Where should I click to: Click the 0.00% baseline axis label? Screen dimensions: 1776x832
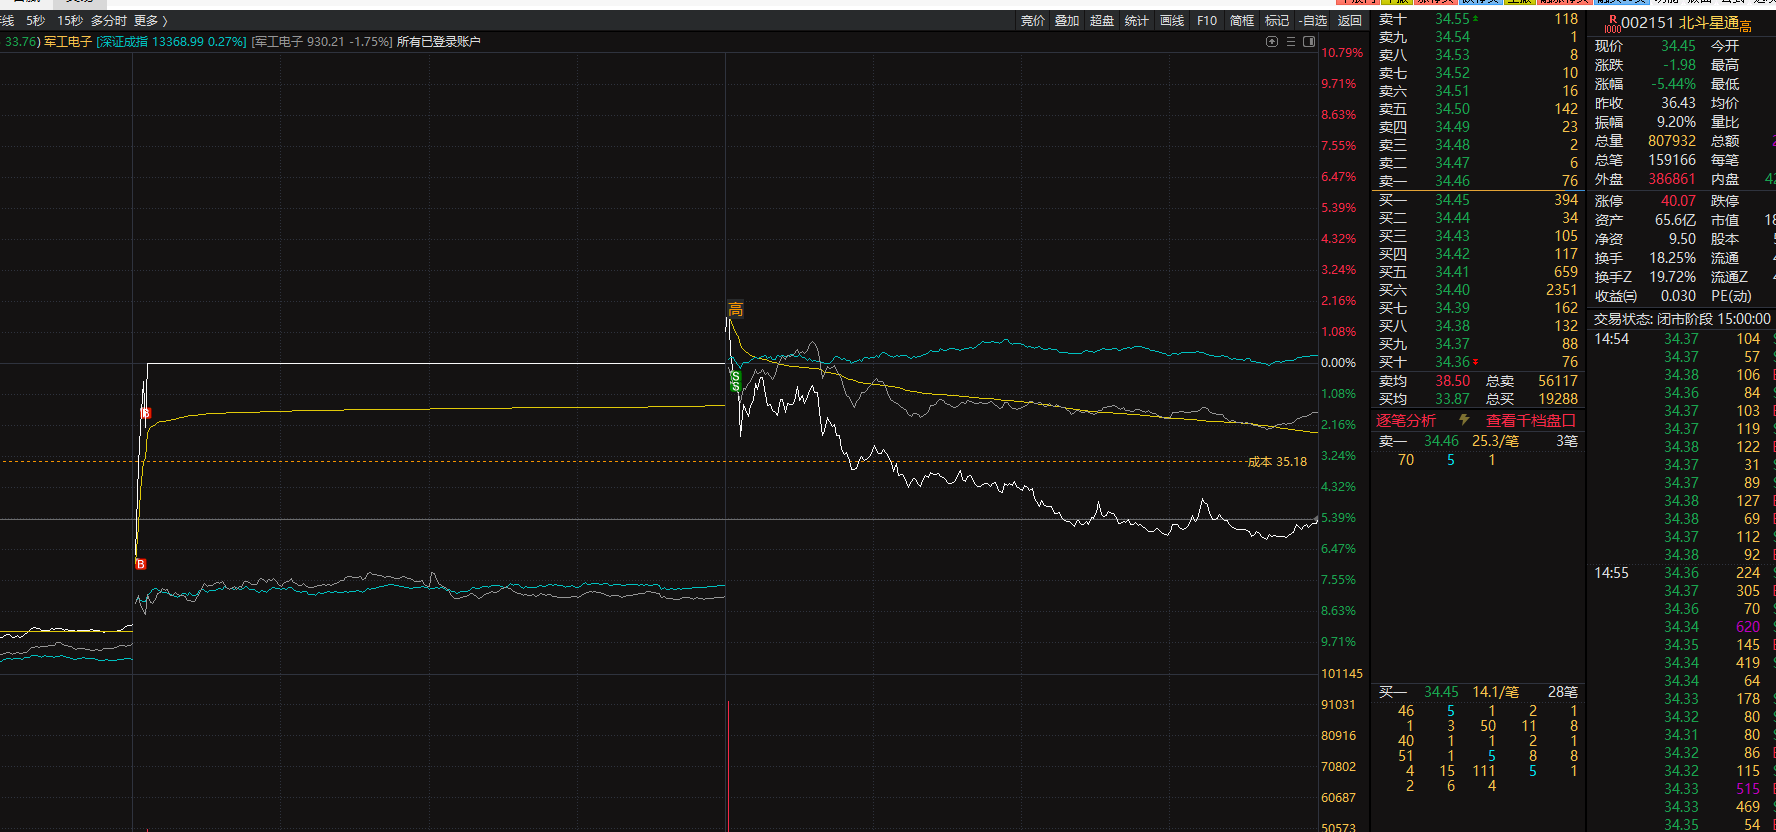[x=1338, y=363]
